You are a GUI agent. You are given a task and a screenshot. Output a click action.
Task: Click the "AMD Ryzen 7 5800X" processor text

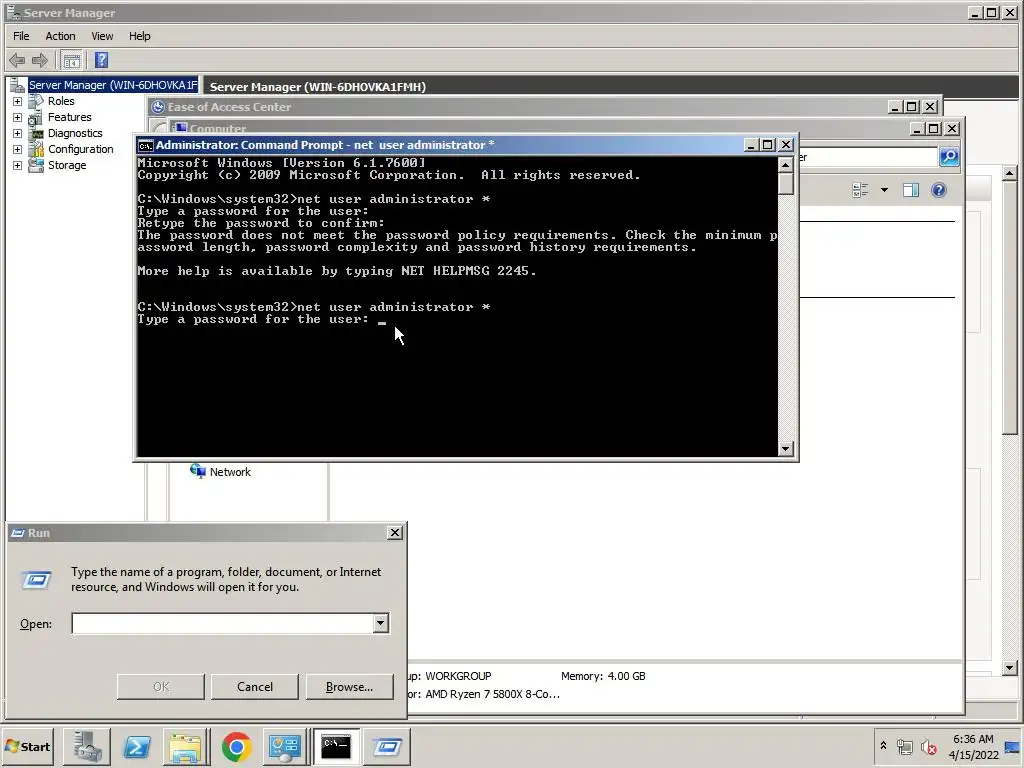coord(492,694)
